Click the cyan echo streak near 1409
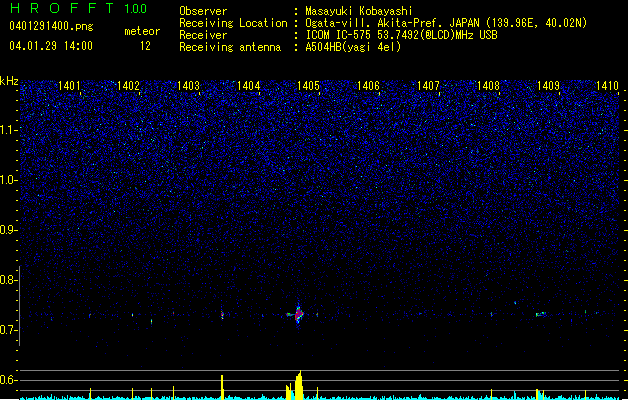629x400 pixels. pyautogui.click(x=541, y=314)
